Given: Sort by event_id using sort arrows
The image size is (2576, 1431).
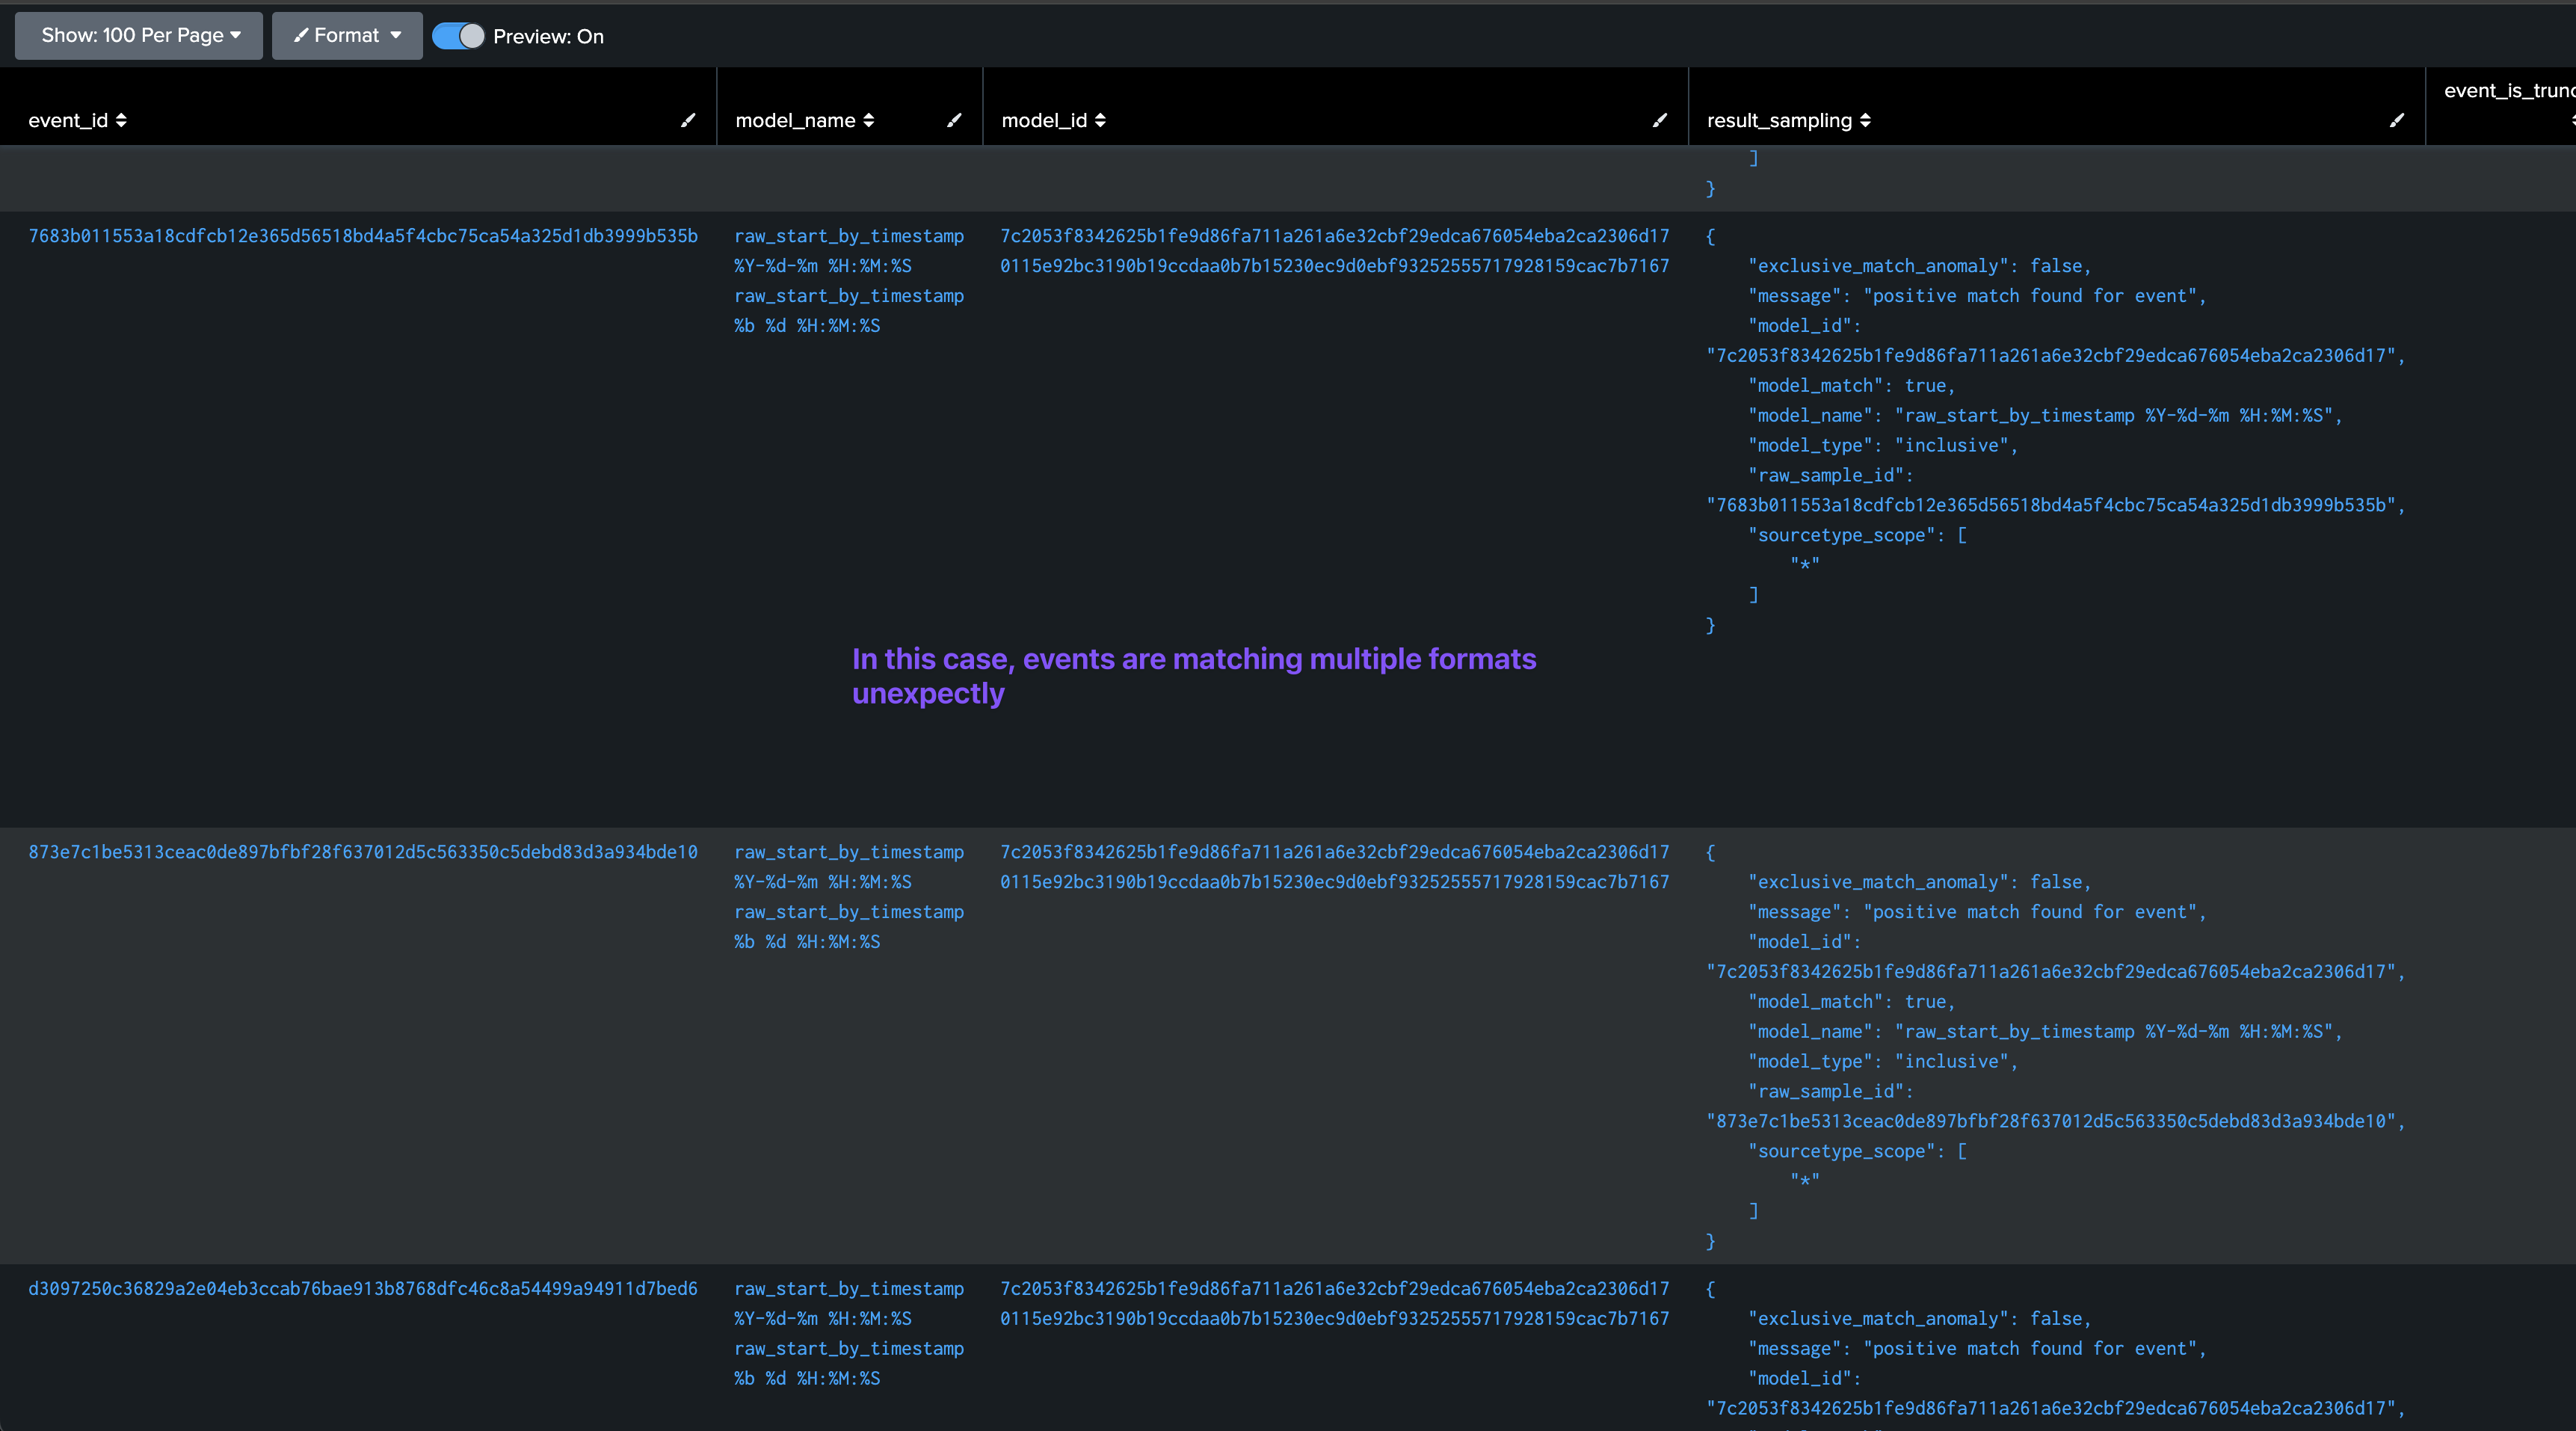Looking at the screenshot, I should 121,120.
